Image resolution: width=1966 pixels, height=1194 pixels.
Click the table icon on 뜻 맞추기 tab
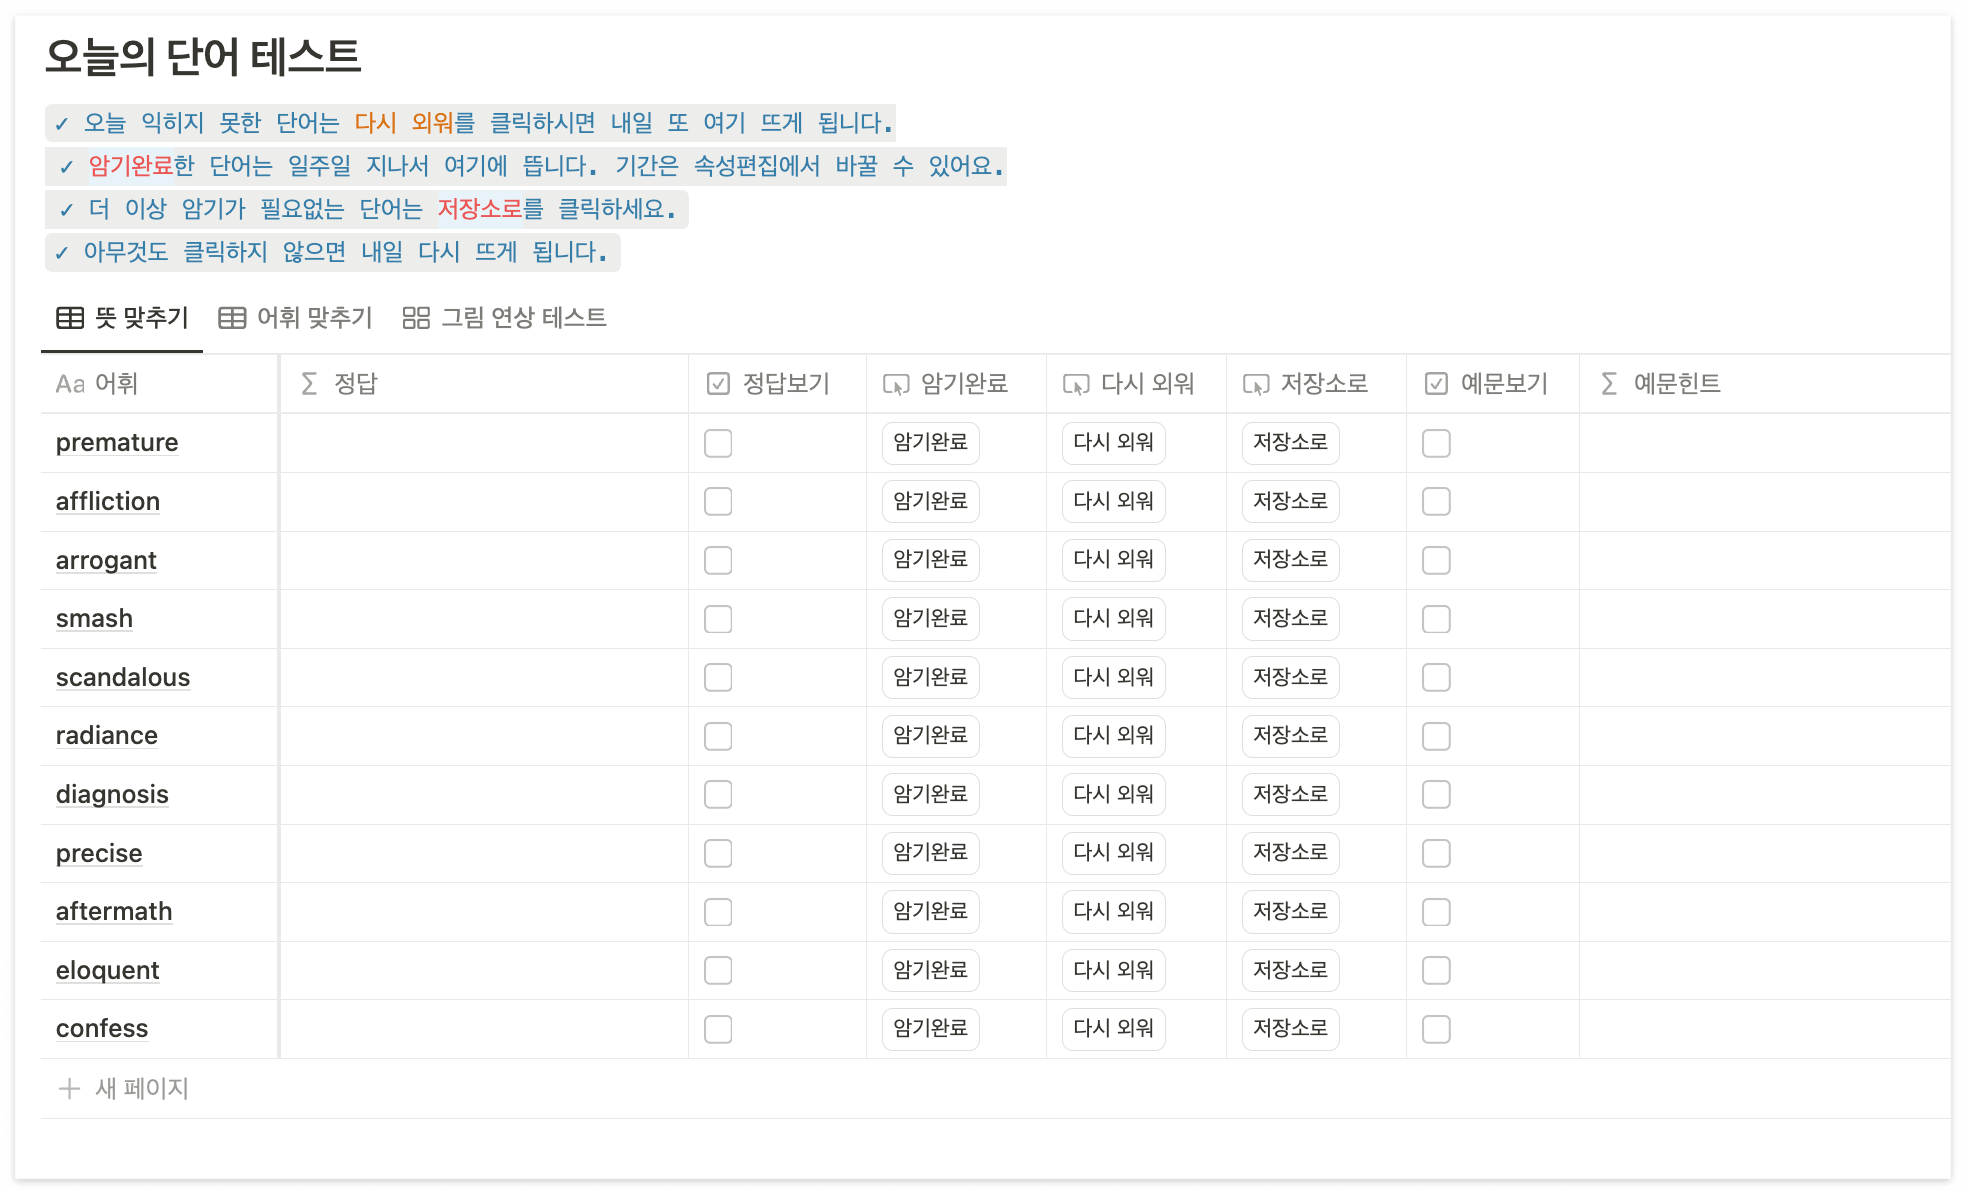[x=70, y=318]
